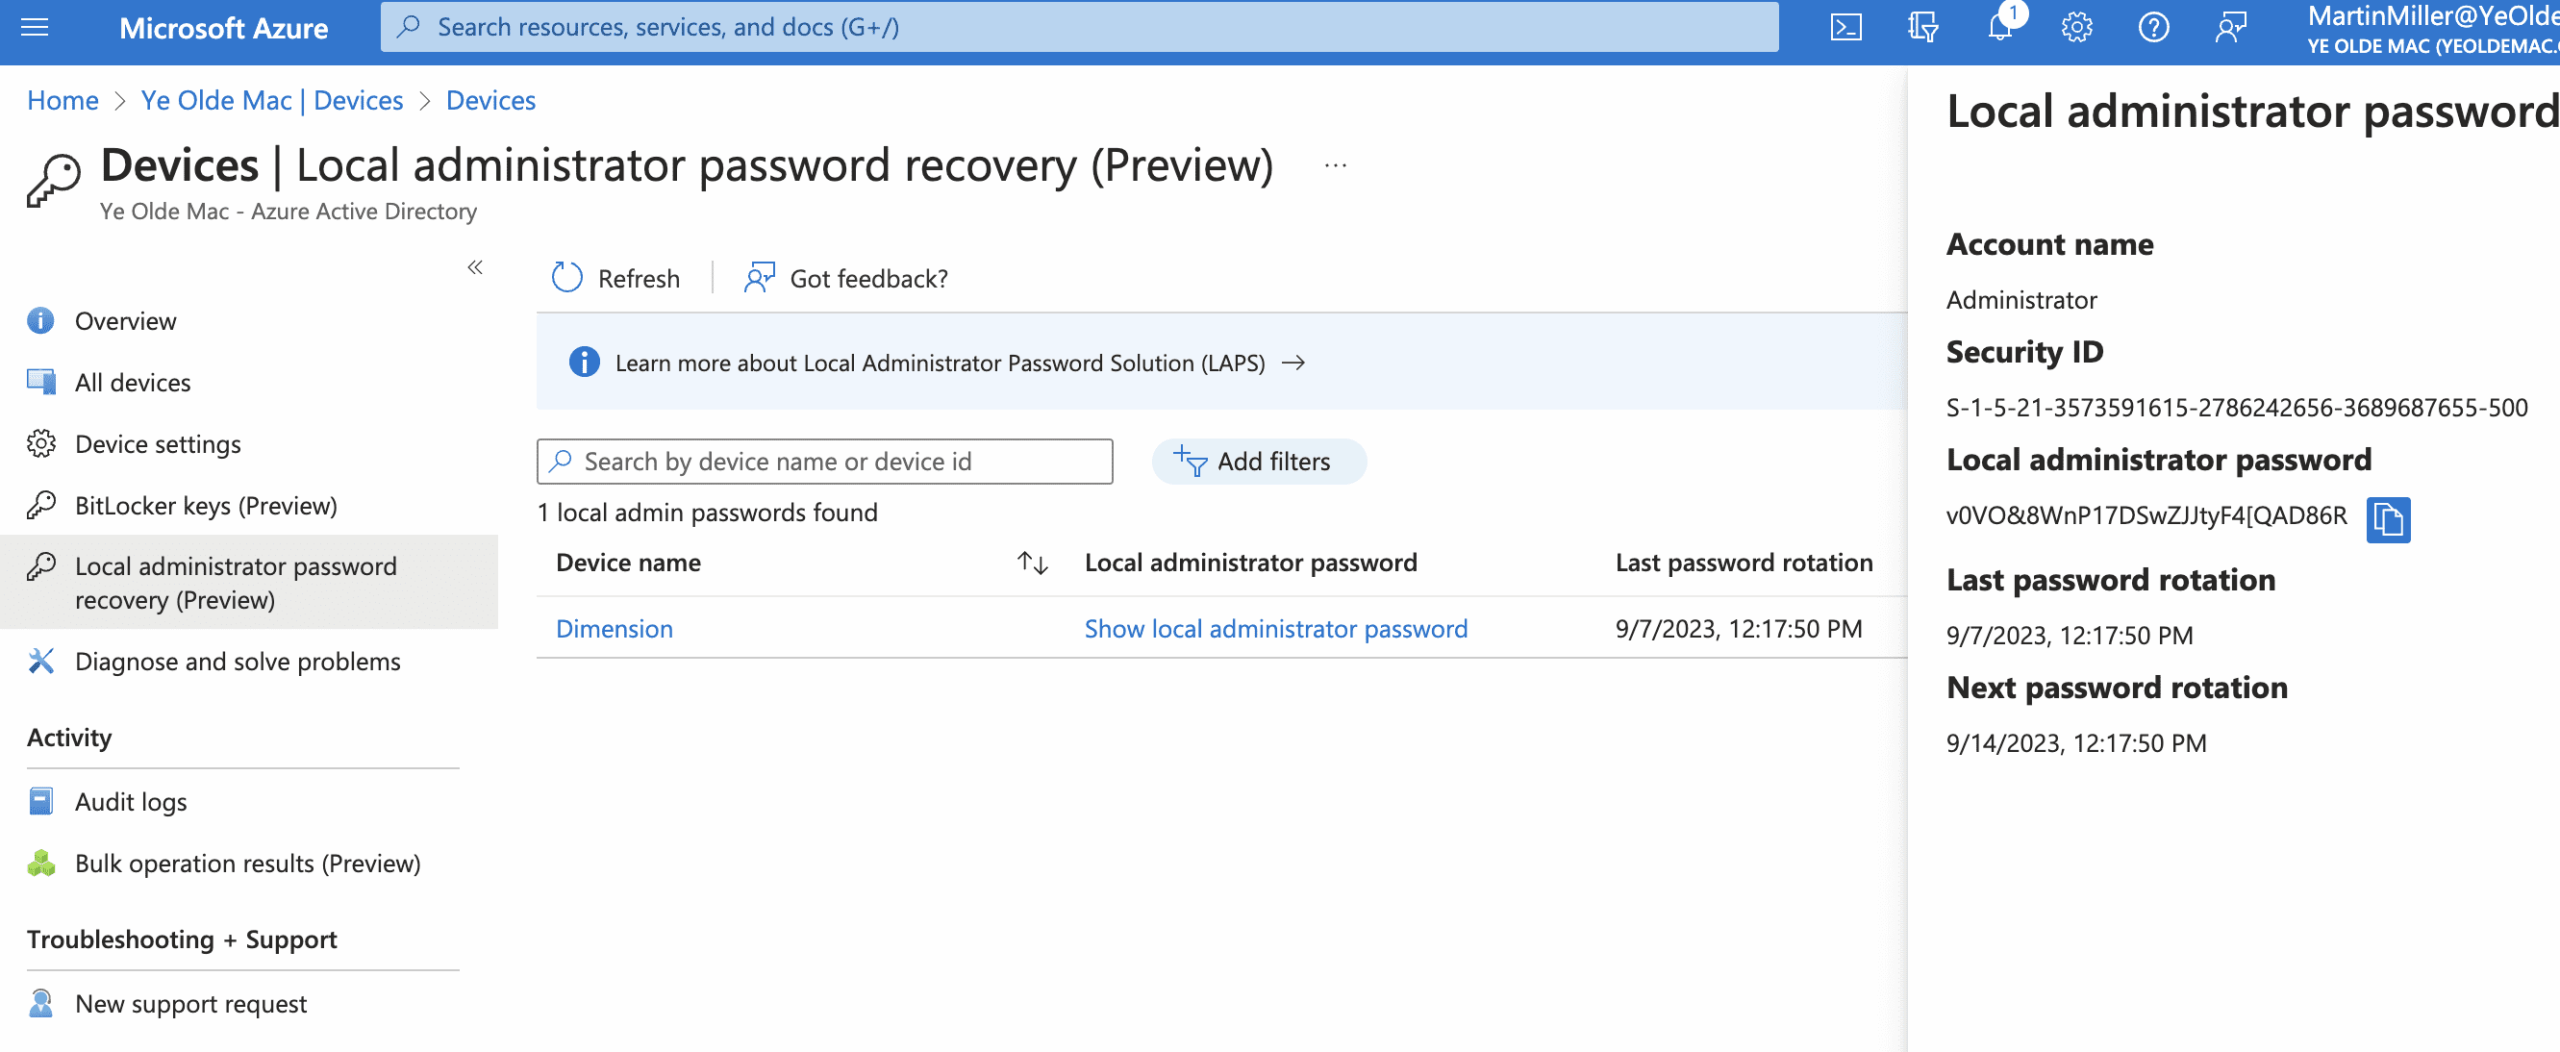Copy the local administrator password

coord(2390,520)
